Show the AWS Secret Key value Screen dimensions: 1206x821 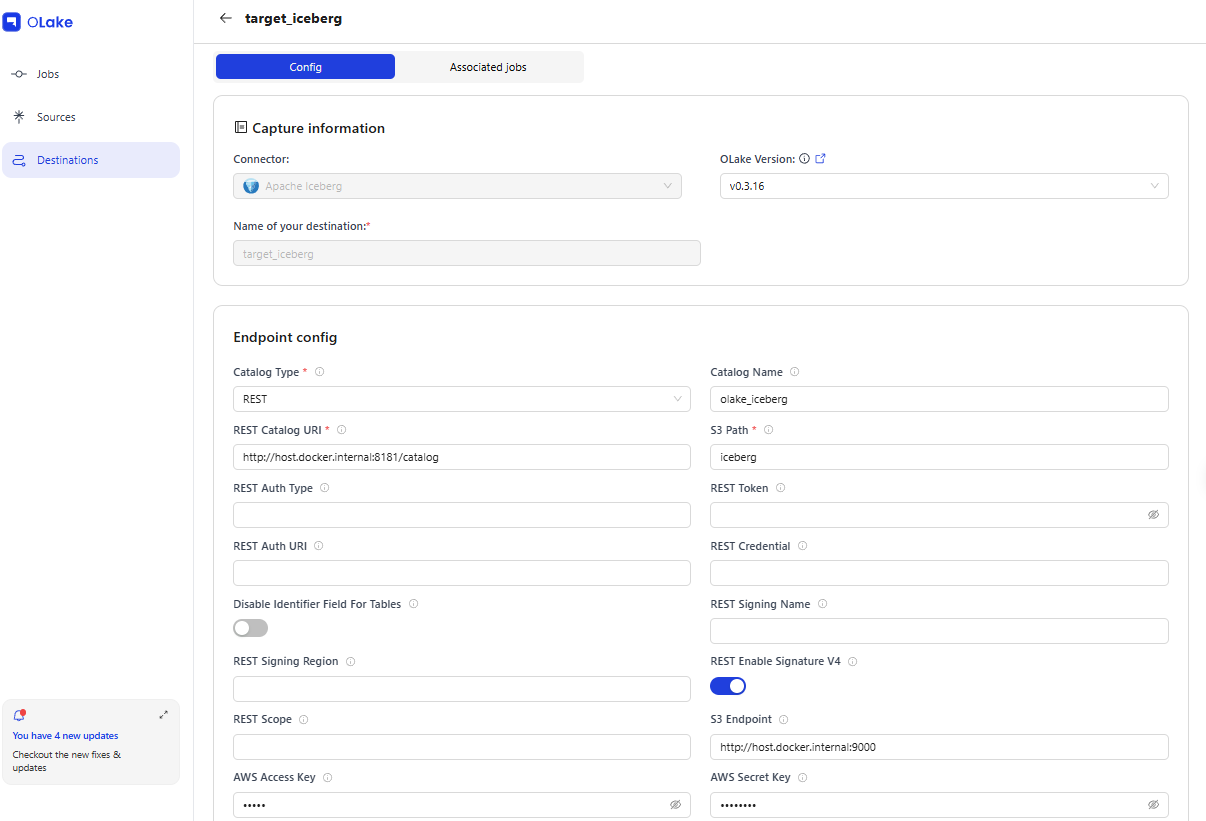[x=1153, y=805]
